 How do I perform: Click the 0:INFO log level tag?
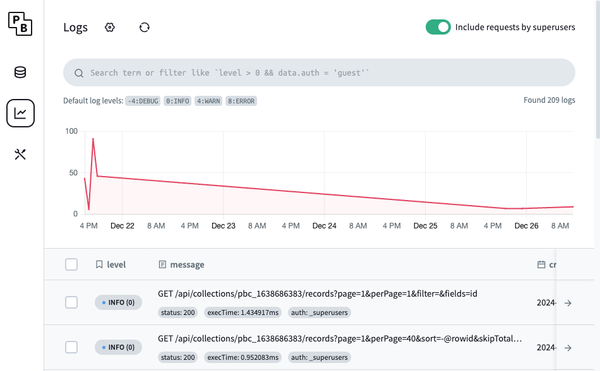click(x=178, y=101)
